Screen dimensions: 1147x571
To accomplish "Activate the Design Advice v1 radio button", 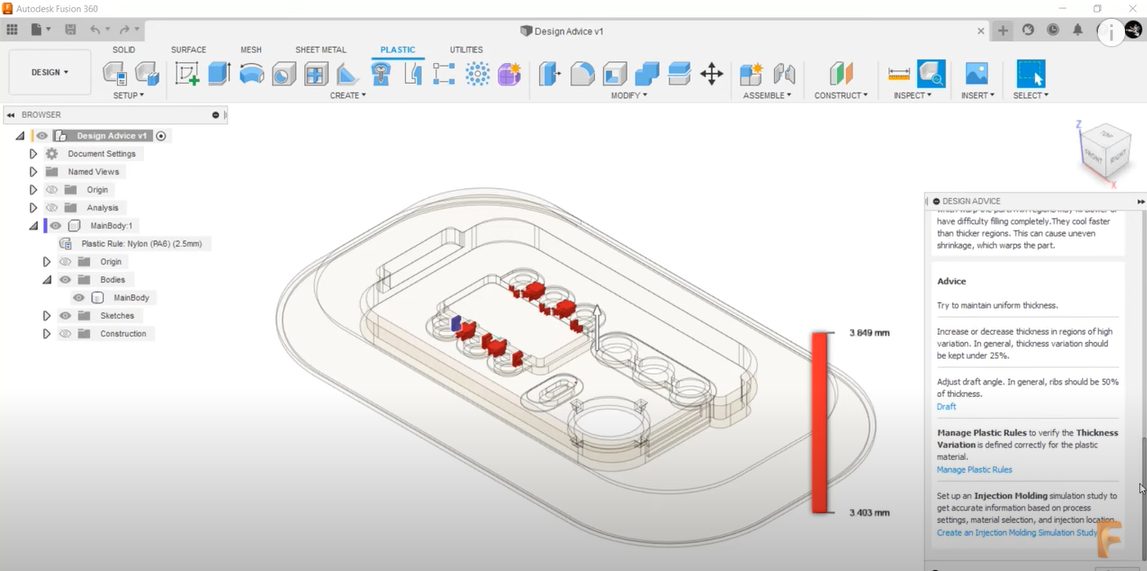I will pos(162,136).
